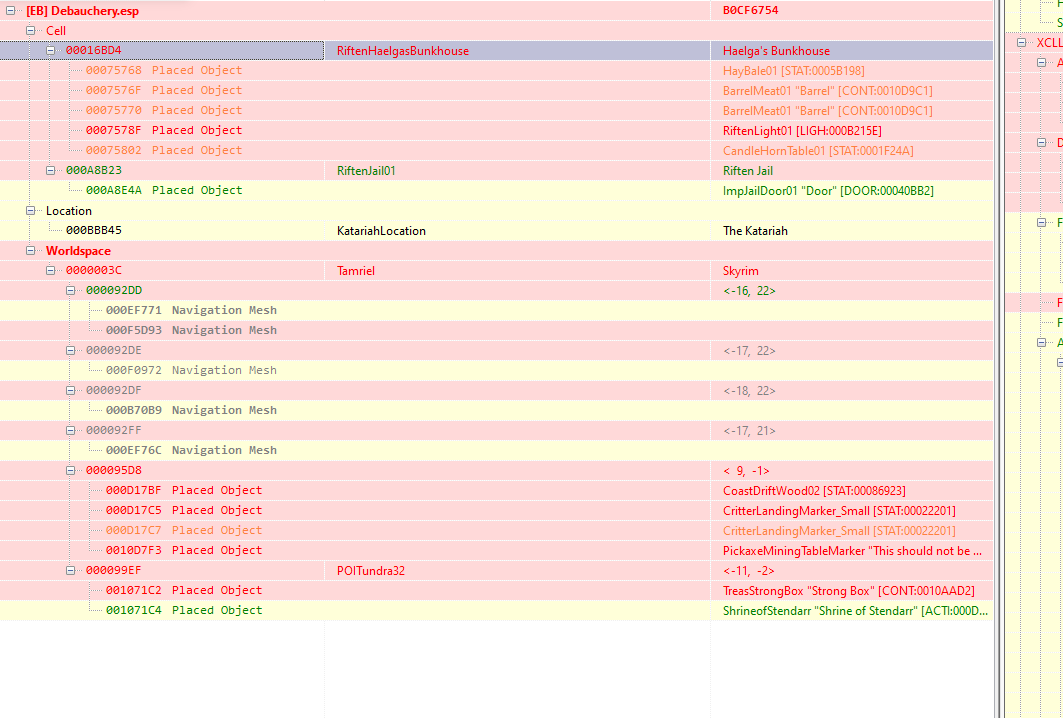The width and height of the screenshot is (1063, 718).
Task: Select the 000D17C5 CritterLandingMarker_Small row
Action: point(496,511)
